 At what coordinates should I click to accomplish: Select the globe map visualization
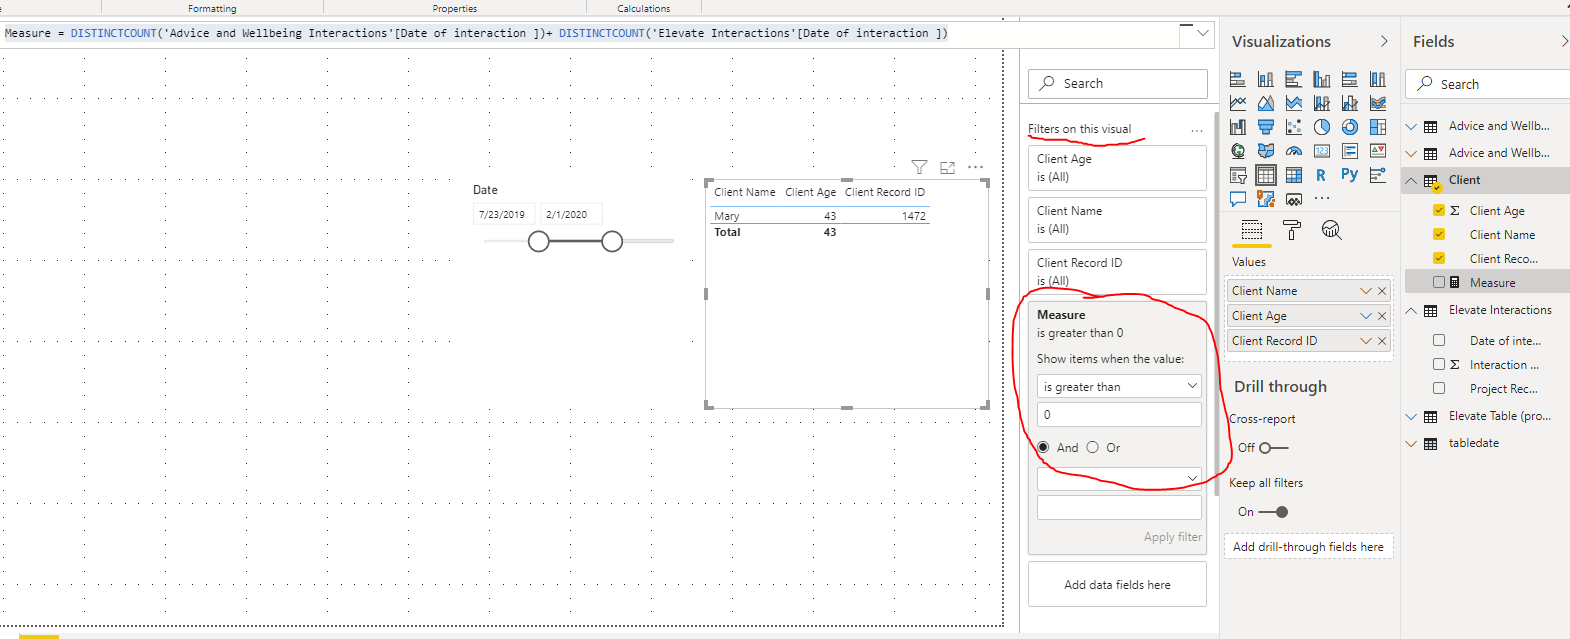point(1238,151)
